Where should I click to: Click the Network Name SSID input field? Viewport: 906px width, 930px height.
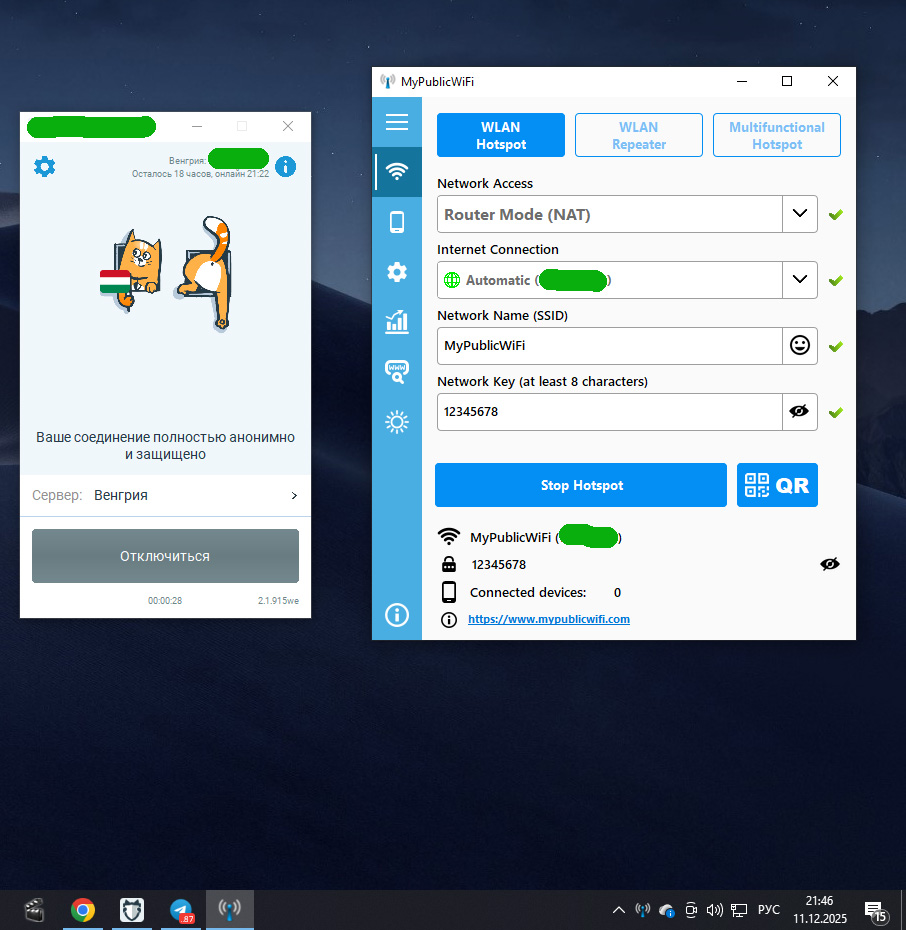tap(610, 346)
